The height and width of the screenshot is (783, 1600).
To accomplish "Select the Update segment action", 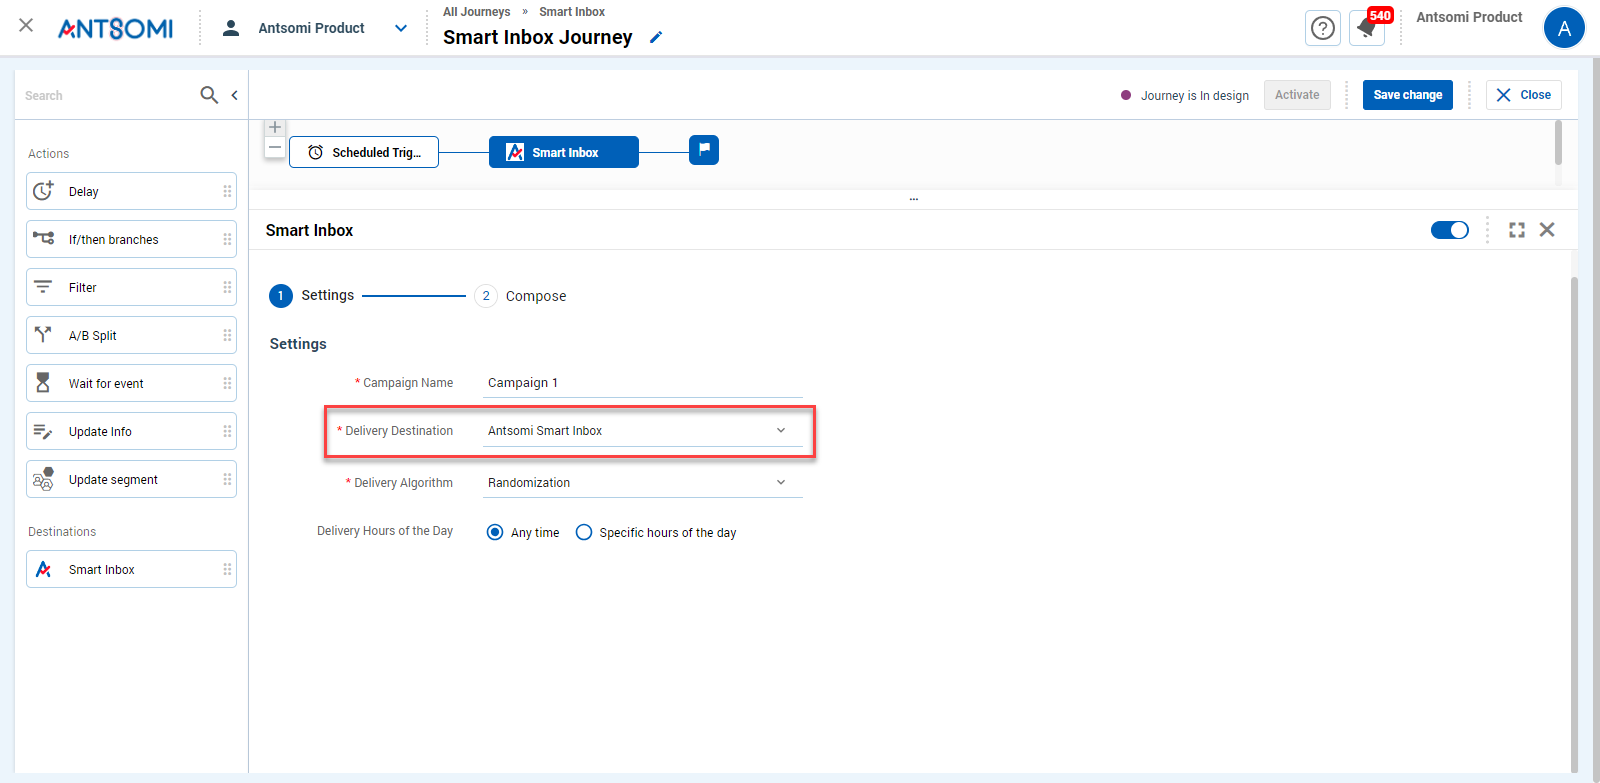I will click(131, 479).
